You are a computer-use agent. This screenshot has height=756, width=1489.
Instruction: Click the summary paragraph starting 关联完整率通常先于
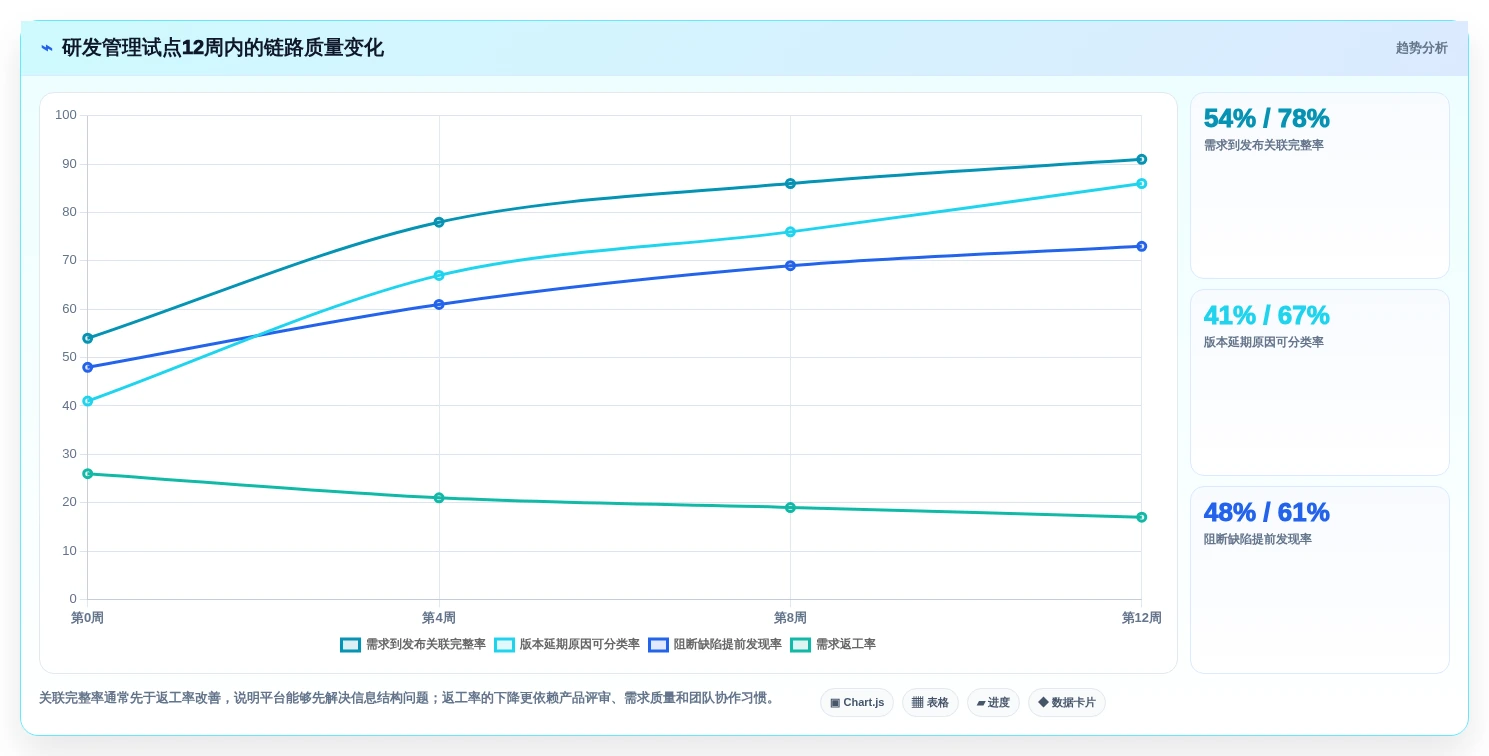tap(409, 698)
